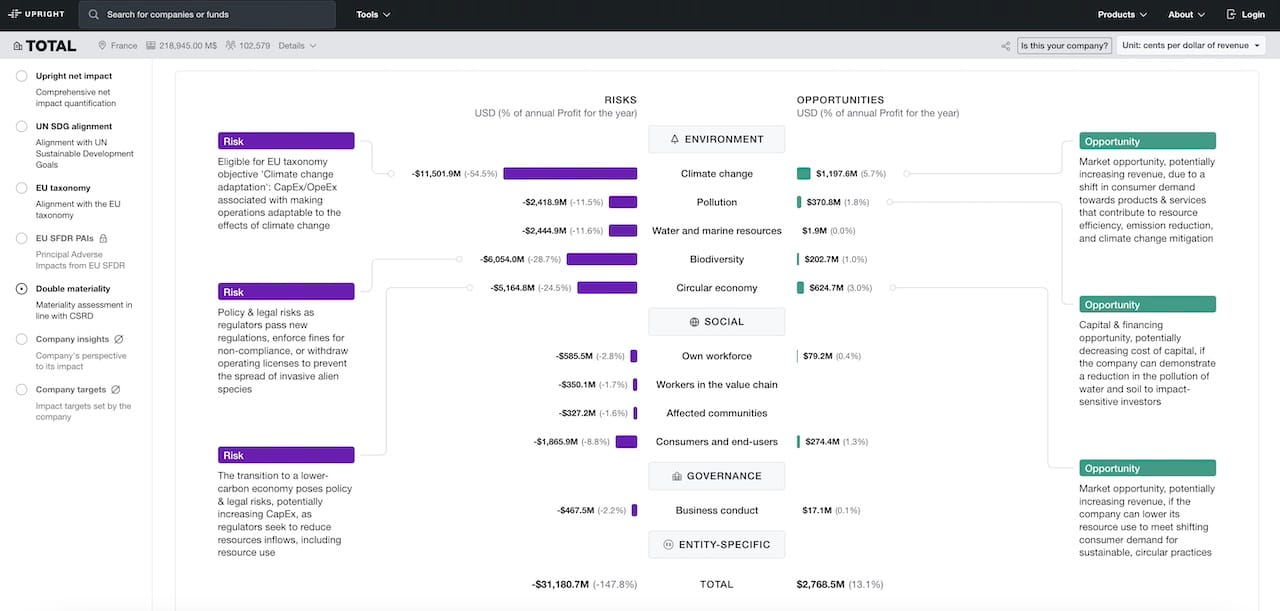Select the Upright net impact view

[x=21, y=76]
